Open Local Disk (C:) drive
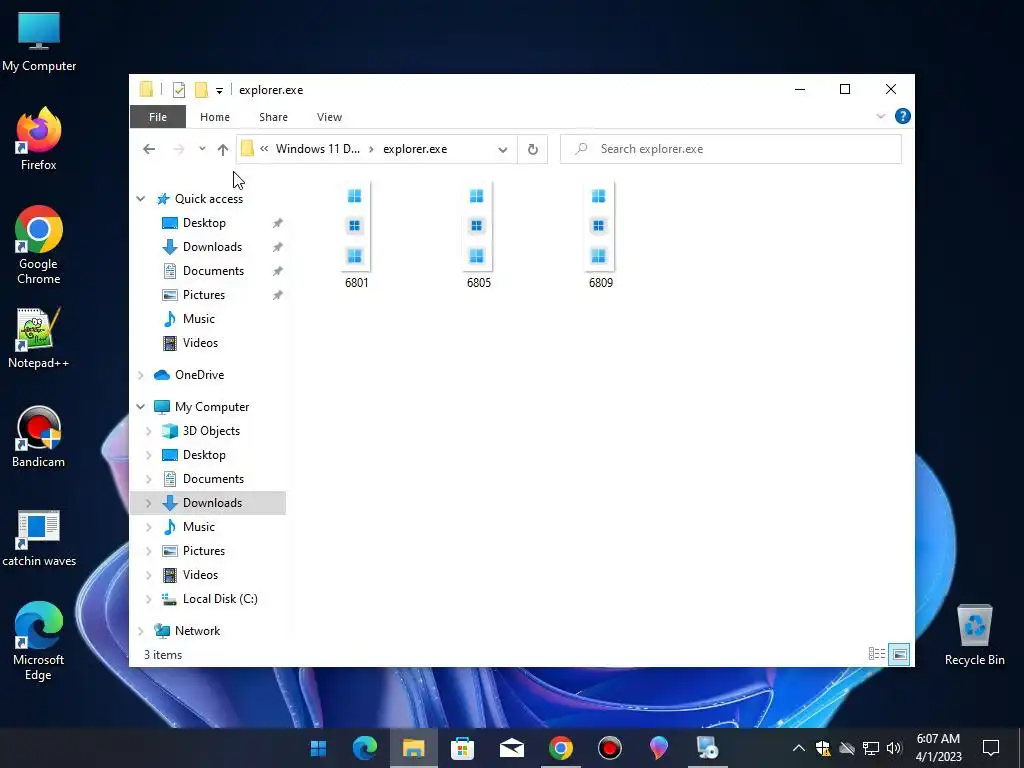The height and width of the screenshot is (768, 1024). 220,599
